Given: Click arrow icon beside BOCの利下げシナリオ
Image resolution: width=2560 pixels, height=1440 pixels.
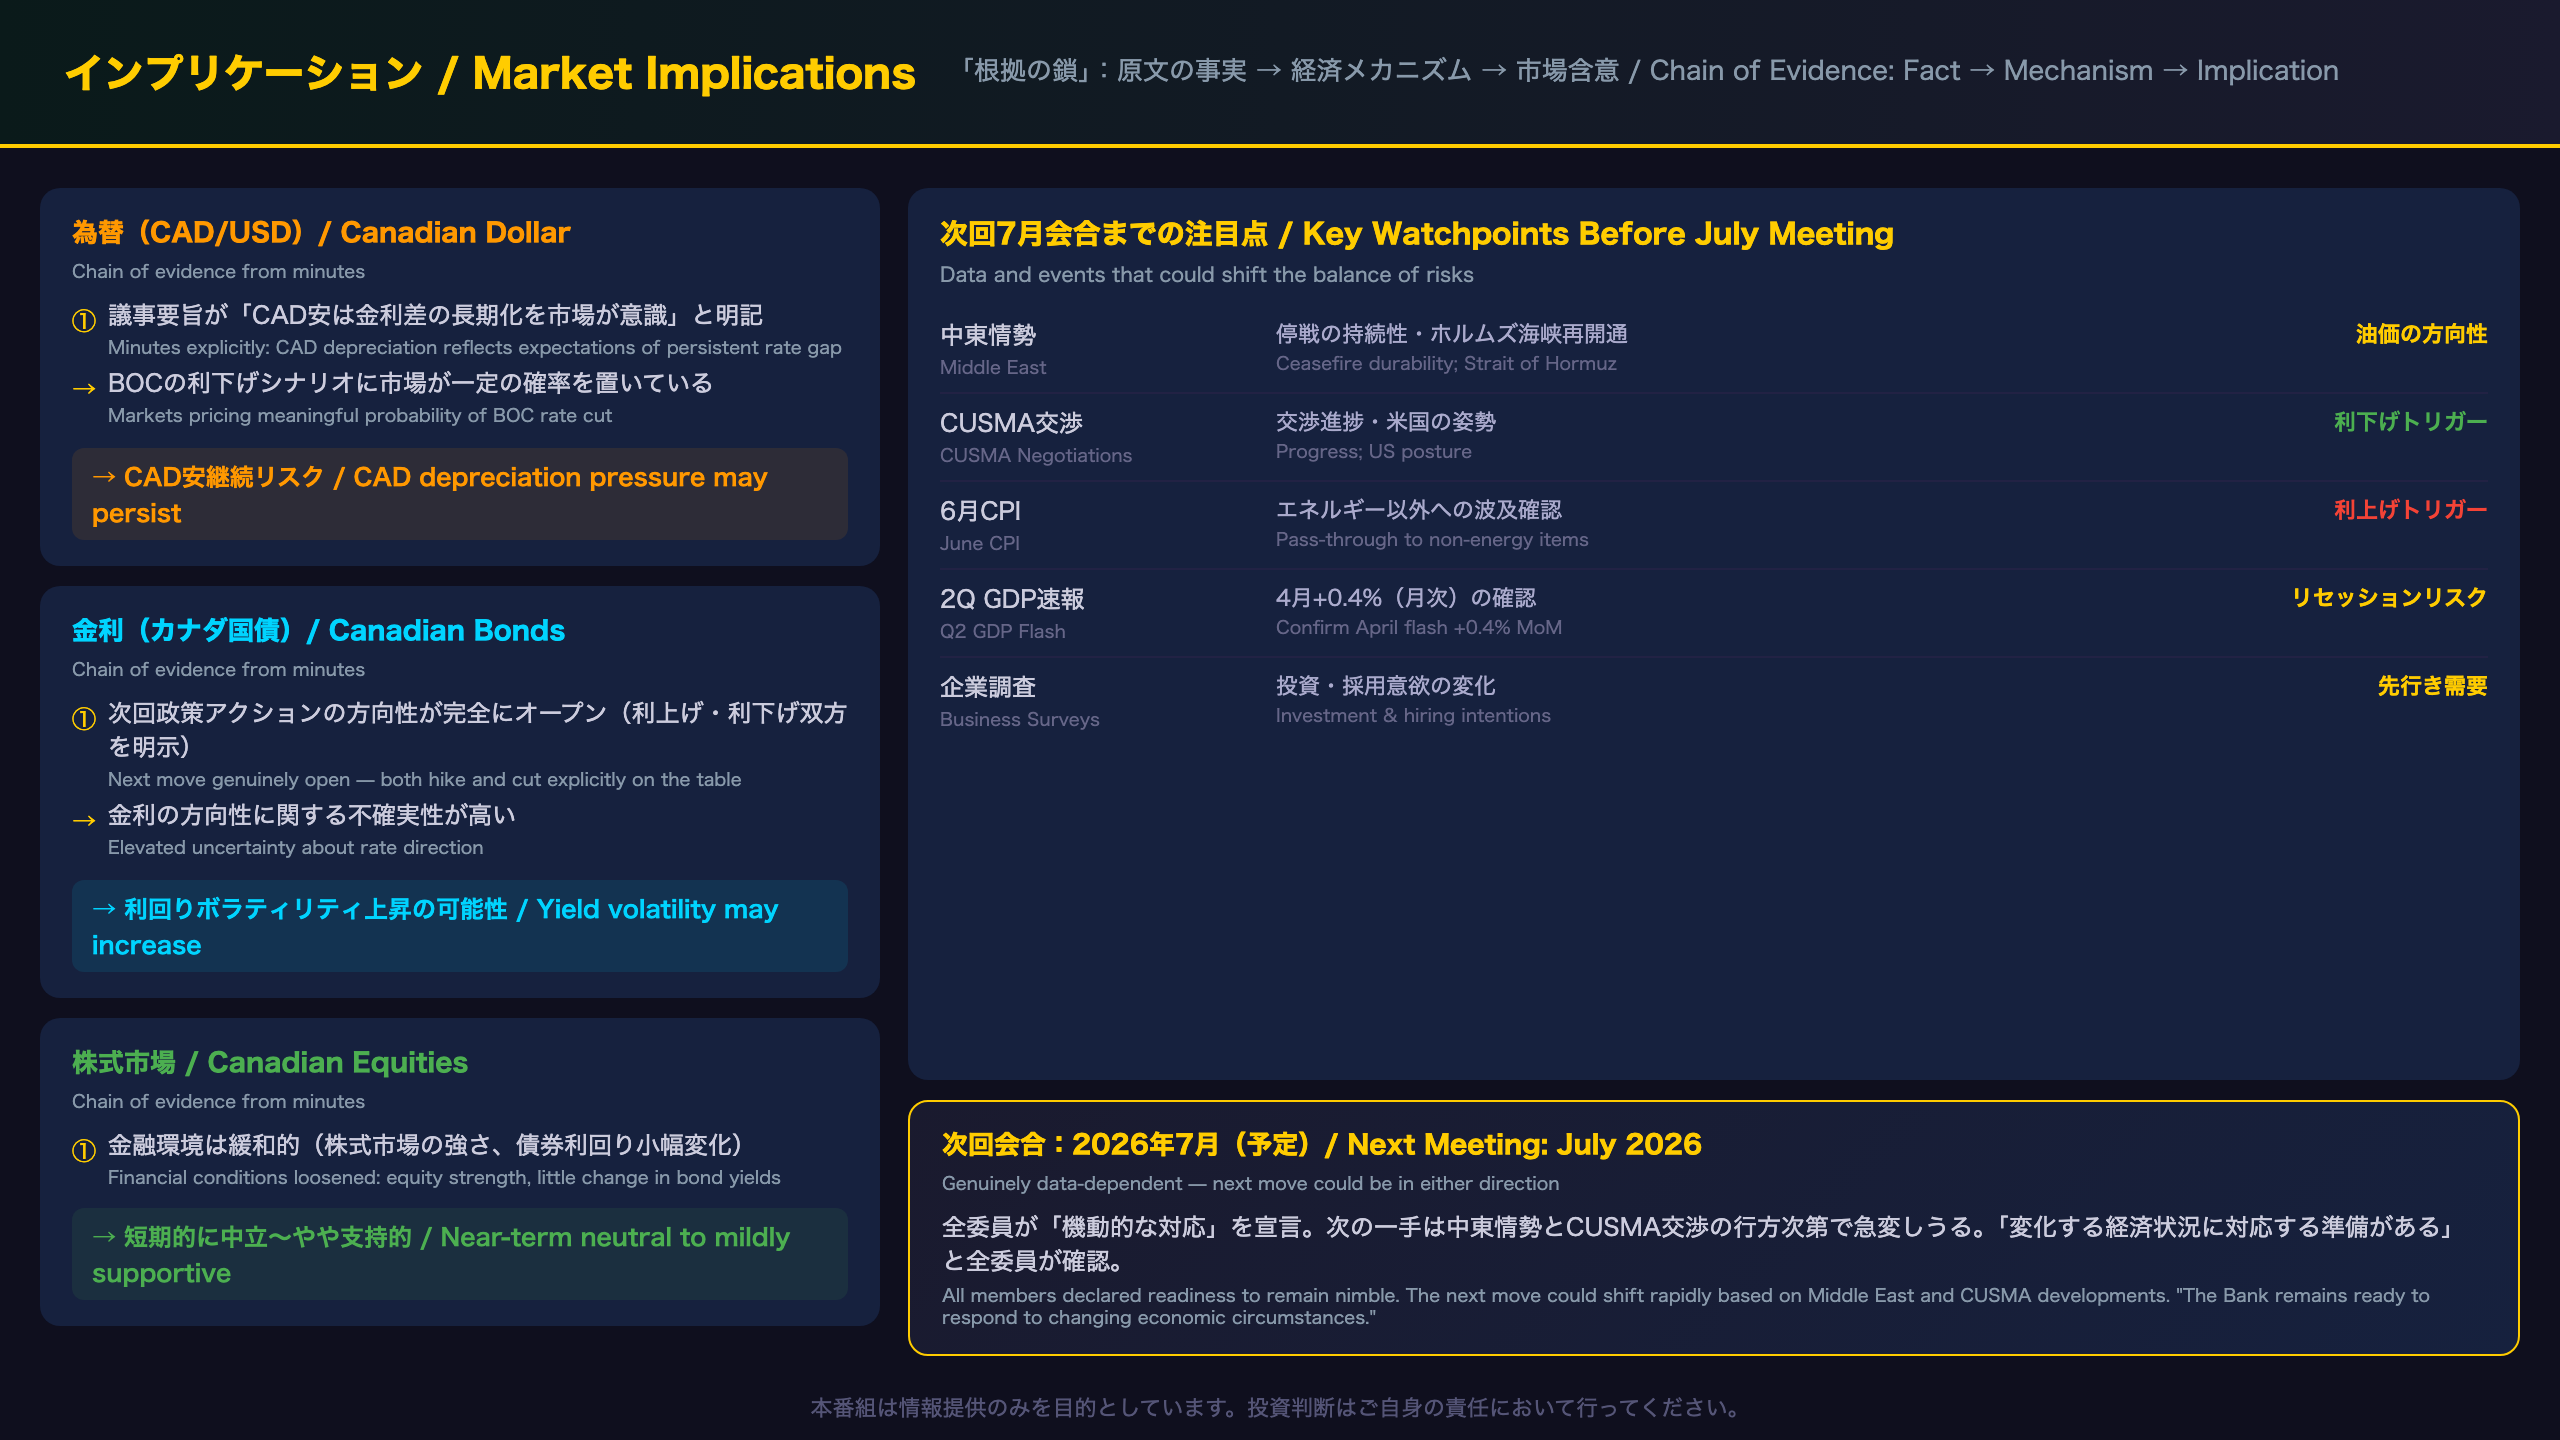Looking at the screenshot, I should [x=84, y=388].
